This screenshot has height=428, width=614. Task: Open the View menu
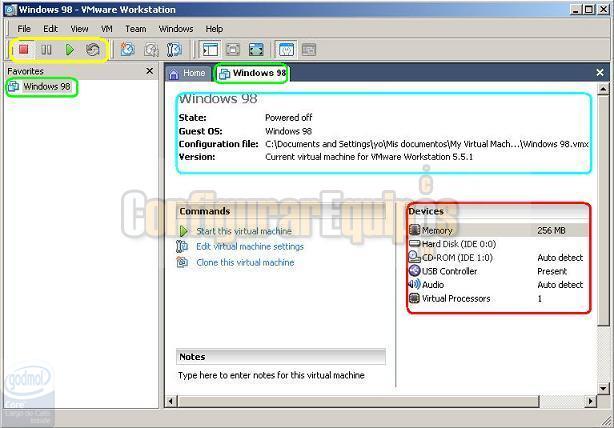(79, 29)
